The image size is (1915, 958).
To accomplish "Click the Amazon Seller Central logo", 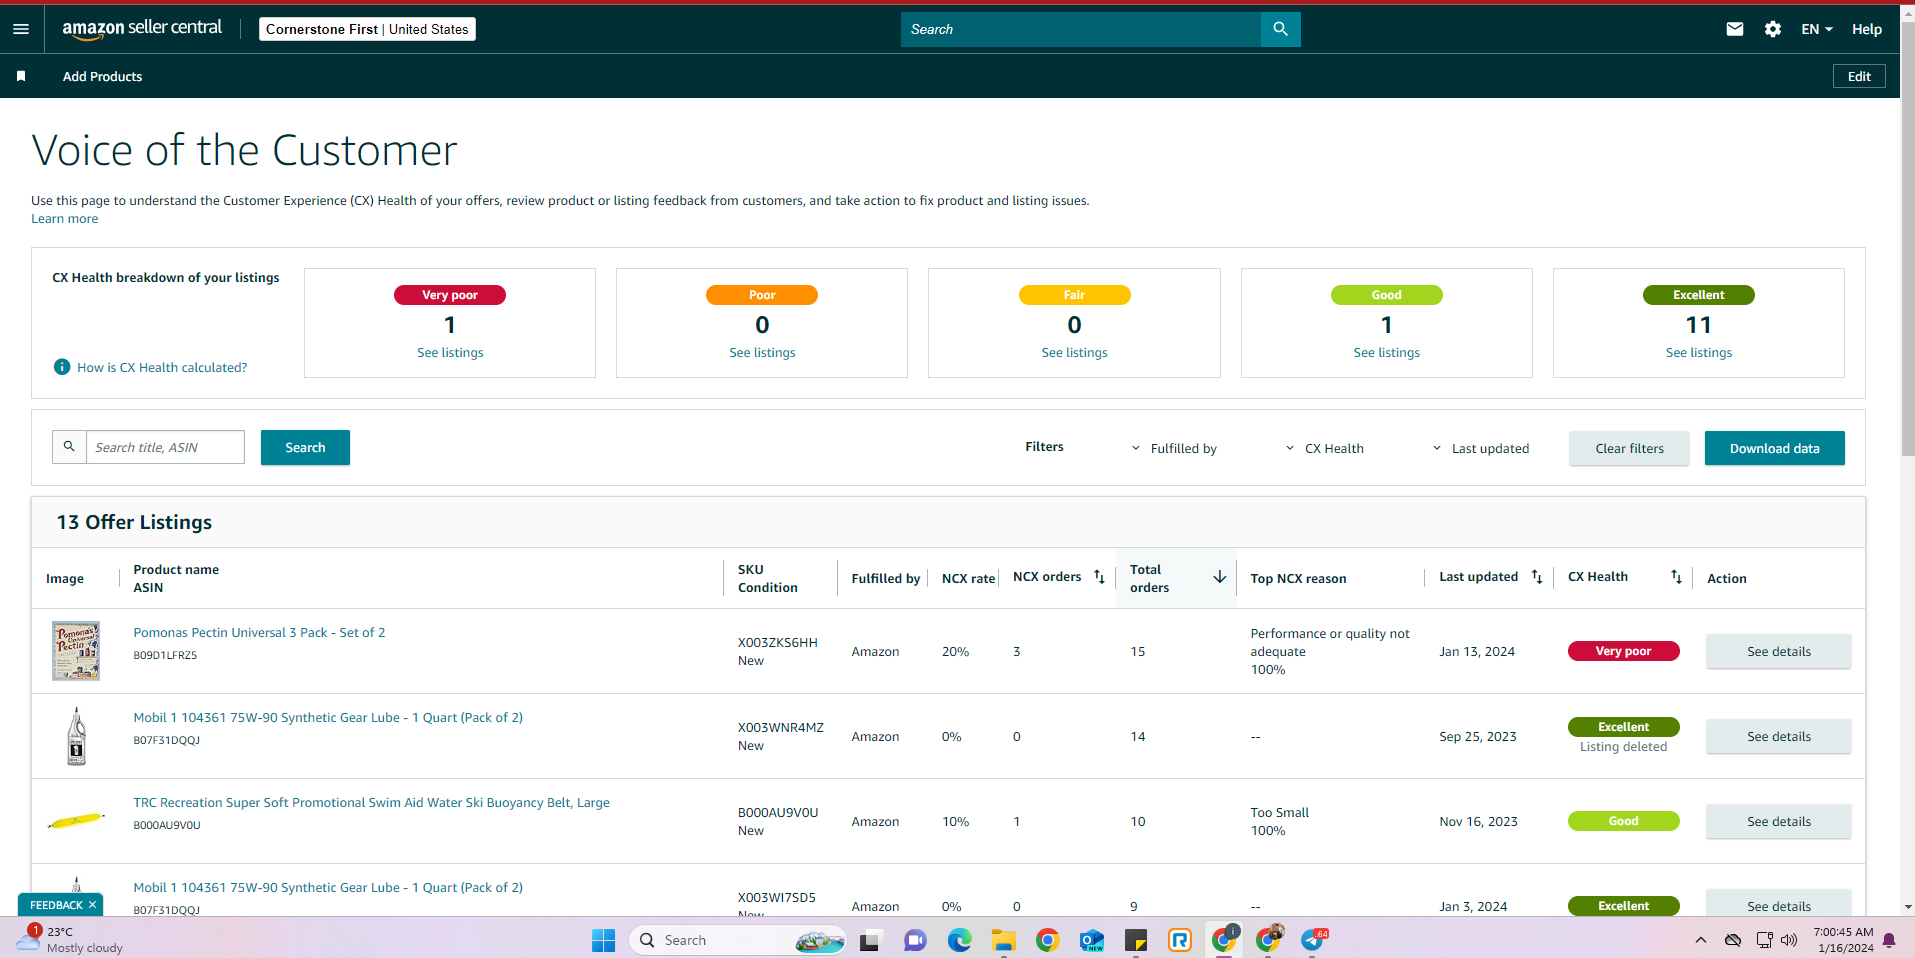I will 142,29.
